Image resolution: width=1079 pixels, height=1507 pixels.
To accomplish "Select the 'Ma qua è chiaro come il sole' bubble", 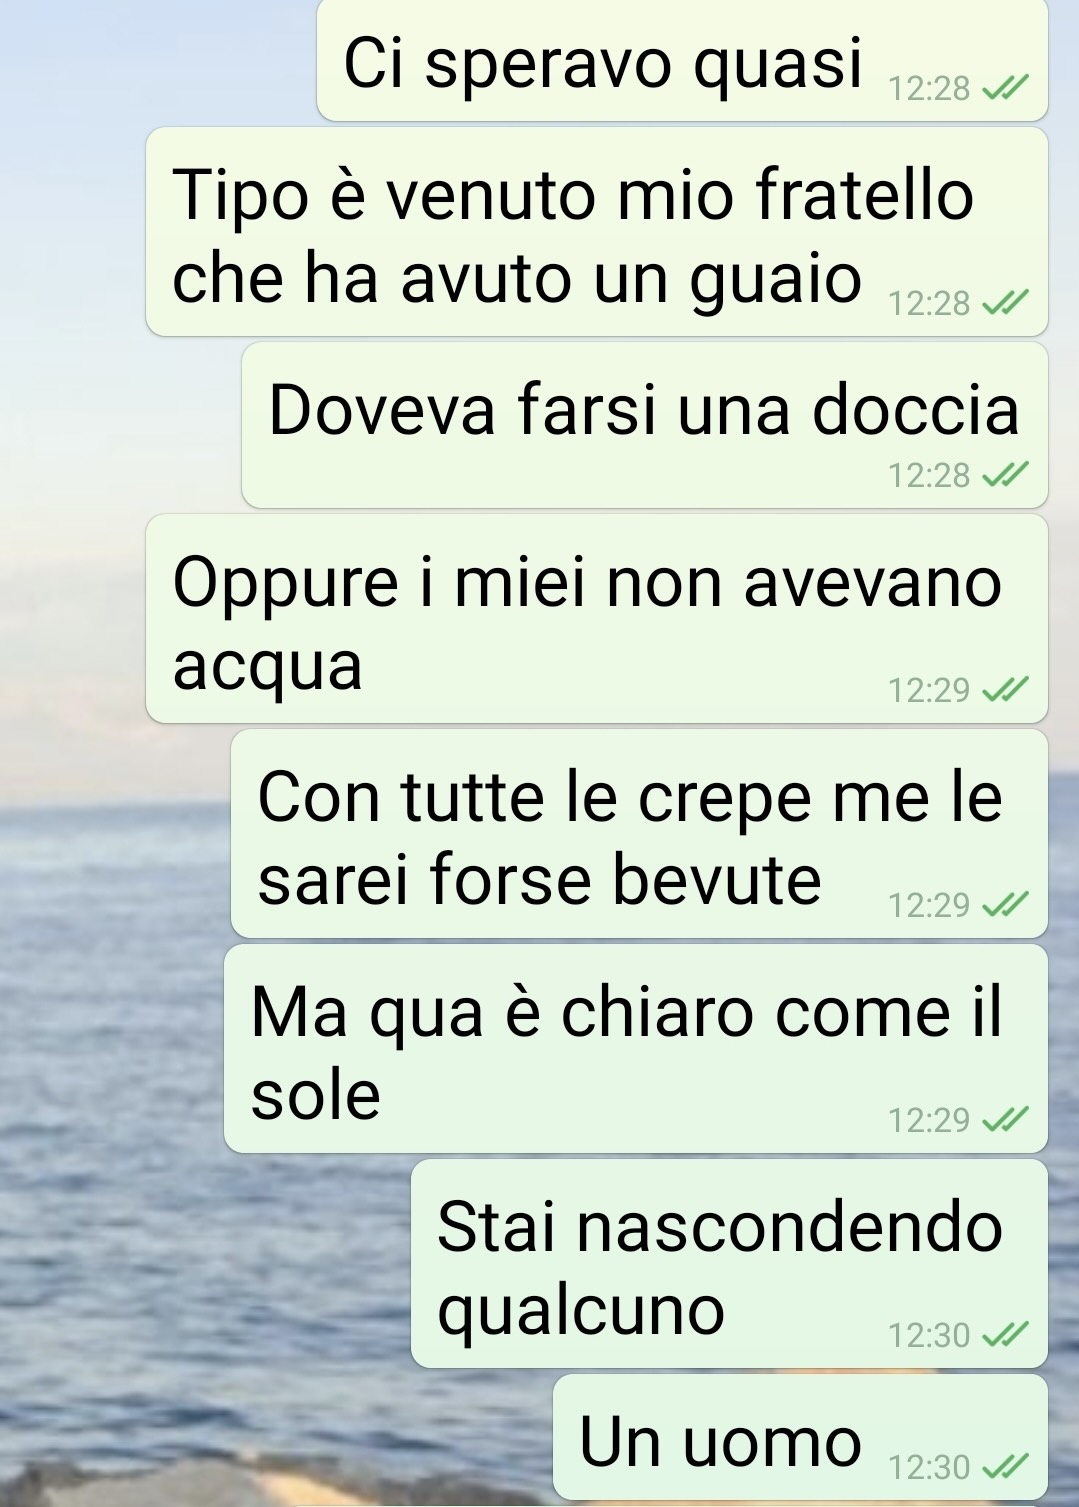I will 636,1048.
